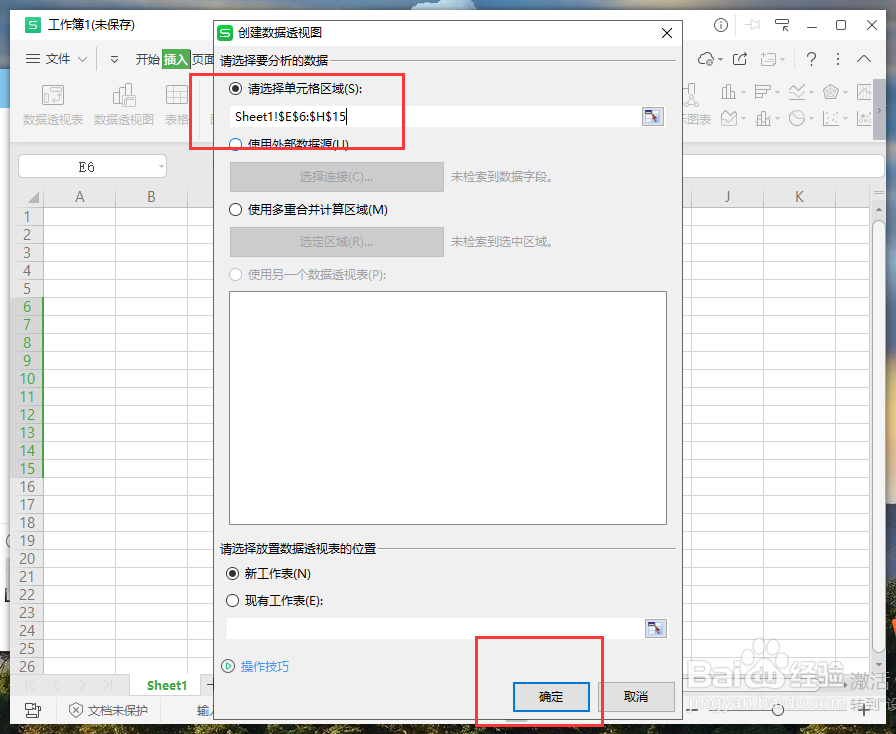The width and height of the screenshot is (896, 734).
Task: Insert a line chart from the ribbon
Action: (x=797, y=91)
